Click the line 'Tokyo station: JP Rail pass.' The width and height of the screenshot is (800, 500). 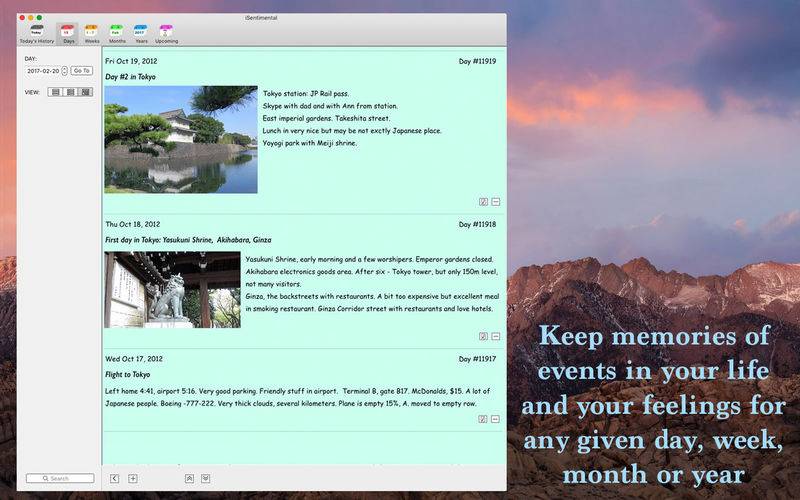point(306,94)
